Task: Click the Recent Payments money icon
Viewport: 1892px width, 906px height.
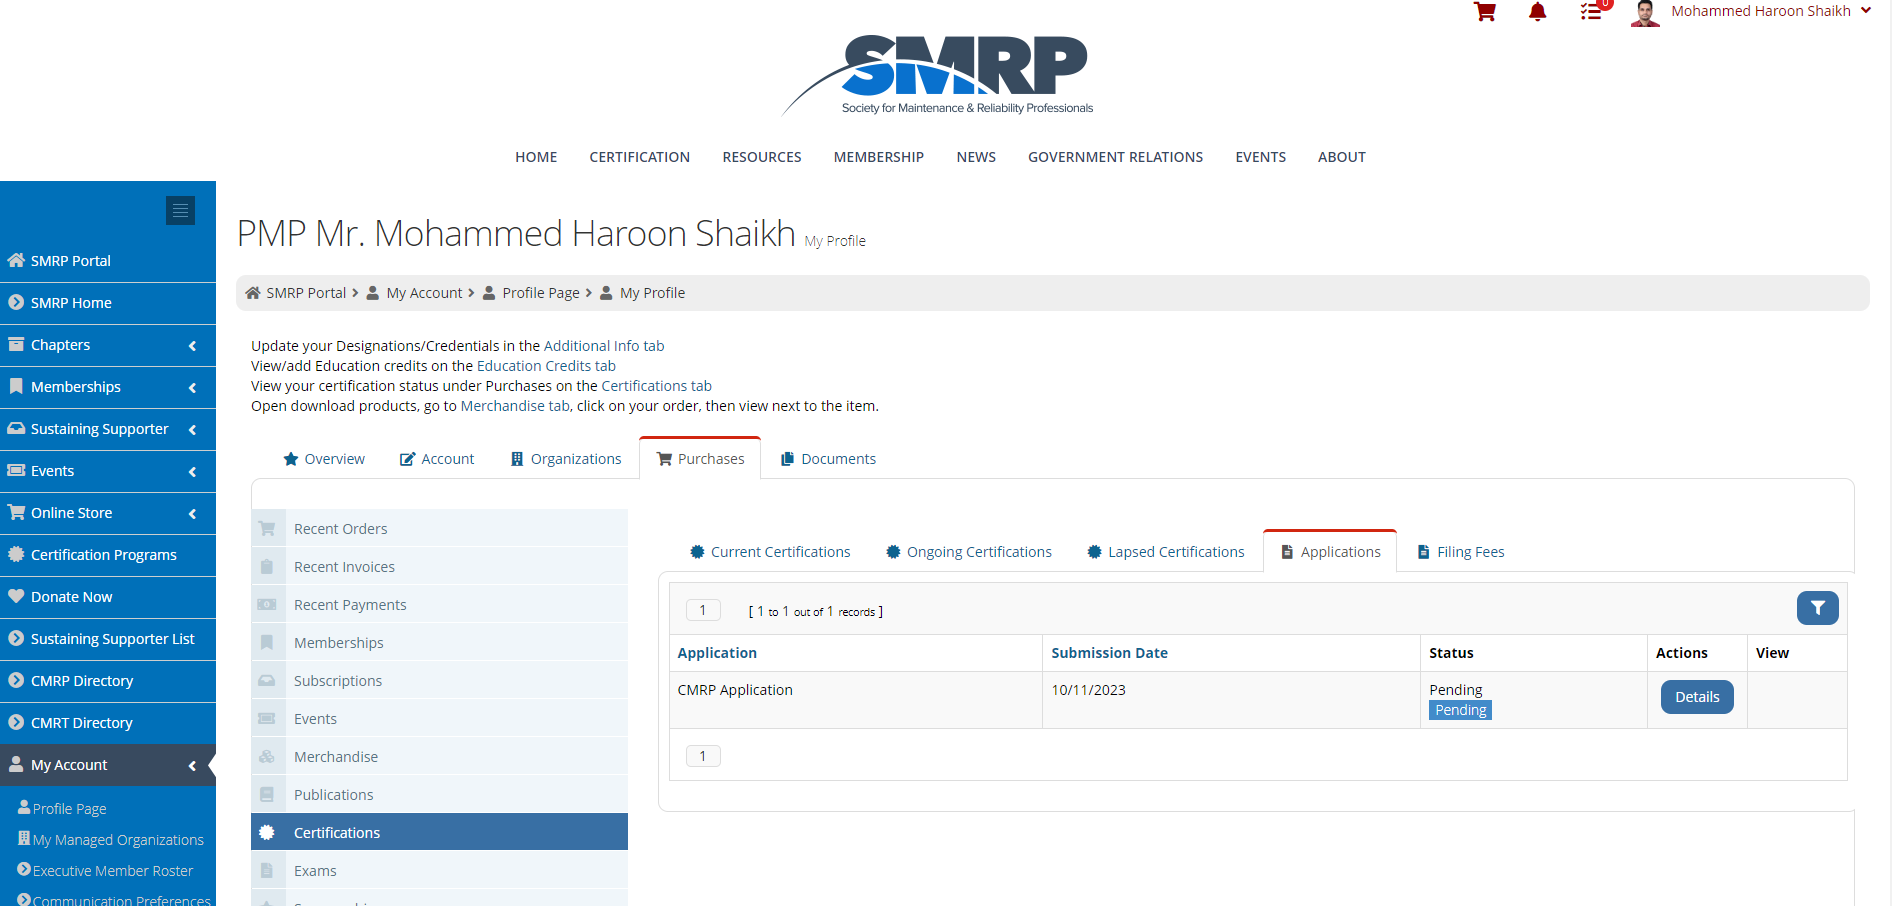Action: coord(267,605)
